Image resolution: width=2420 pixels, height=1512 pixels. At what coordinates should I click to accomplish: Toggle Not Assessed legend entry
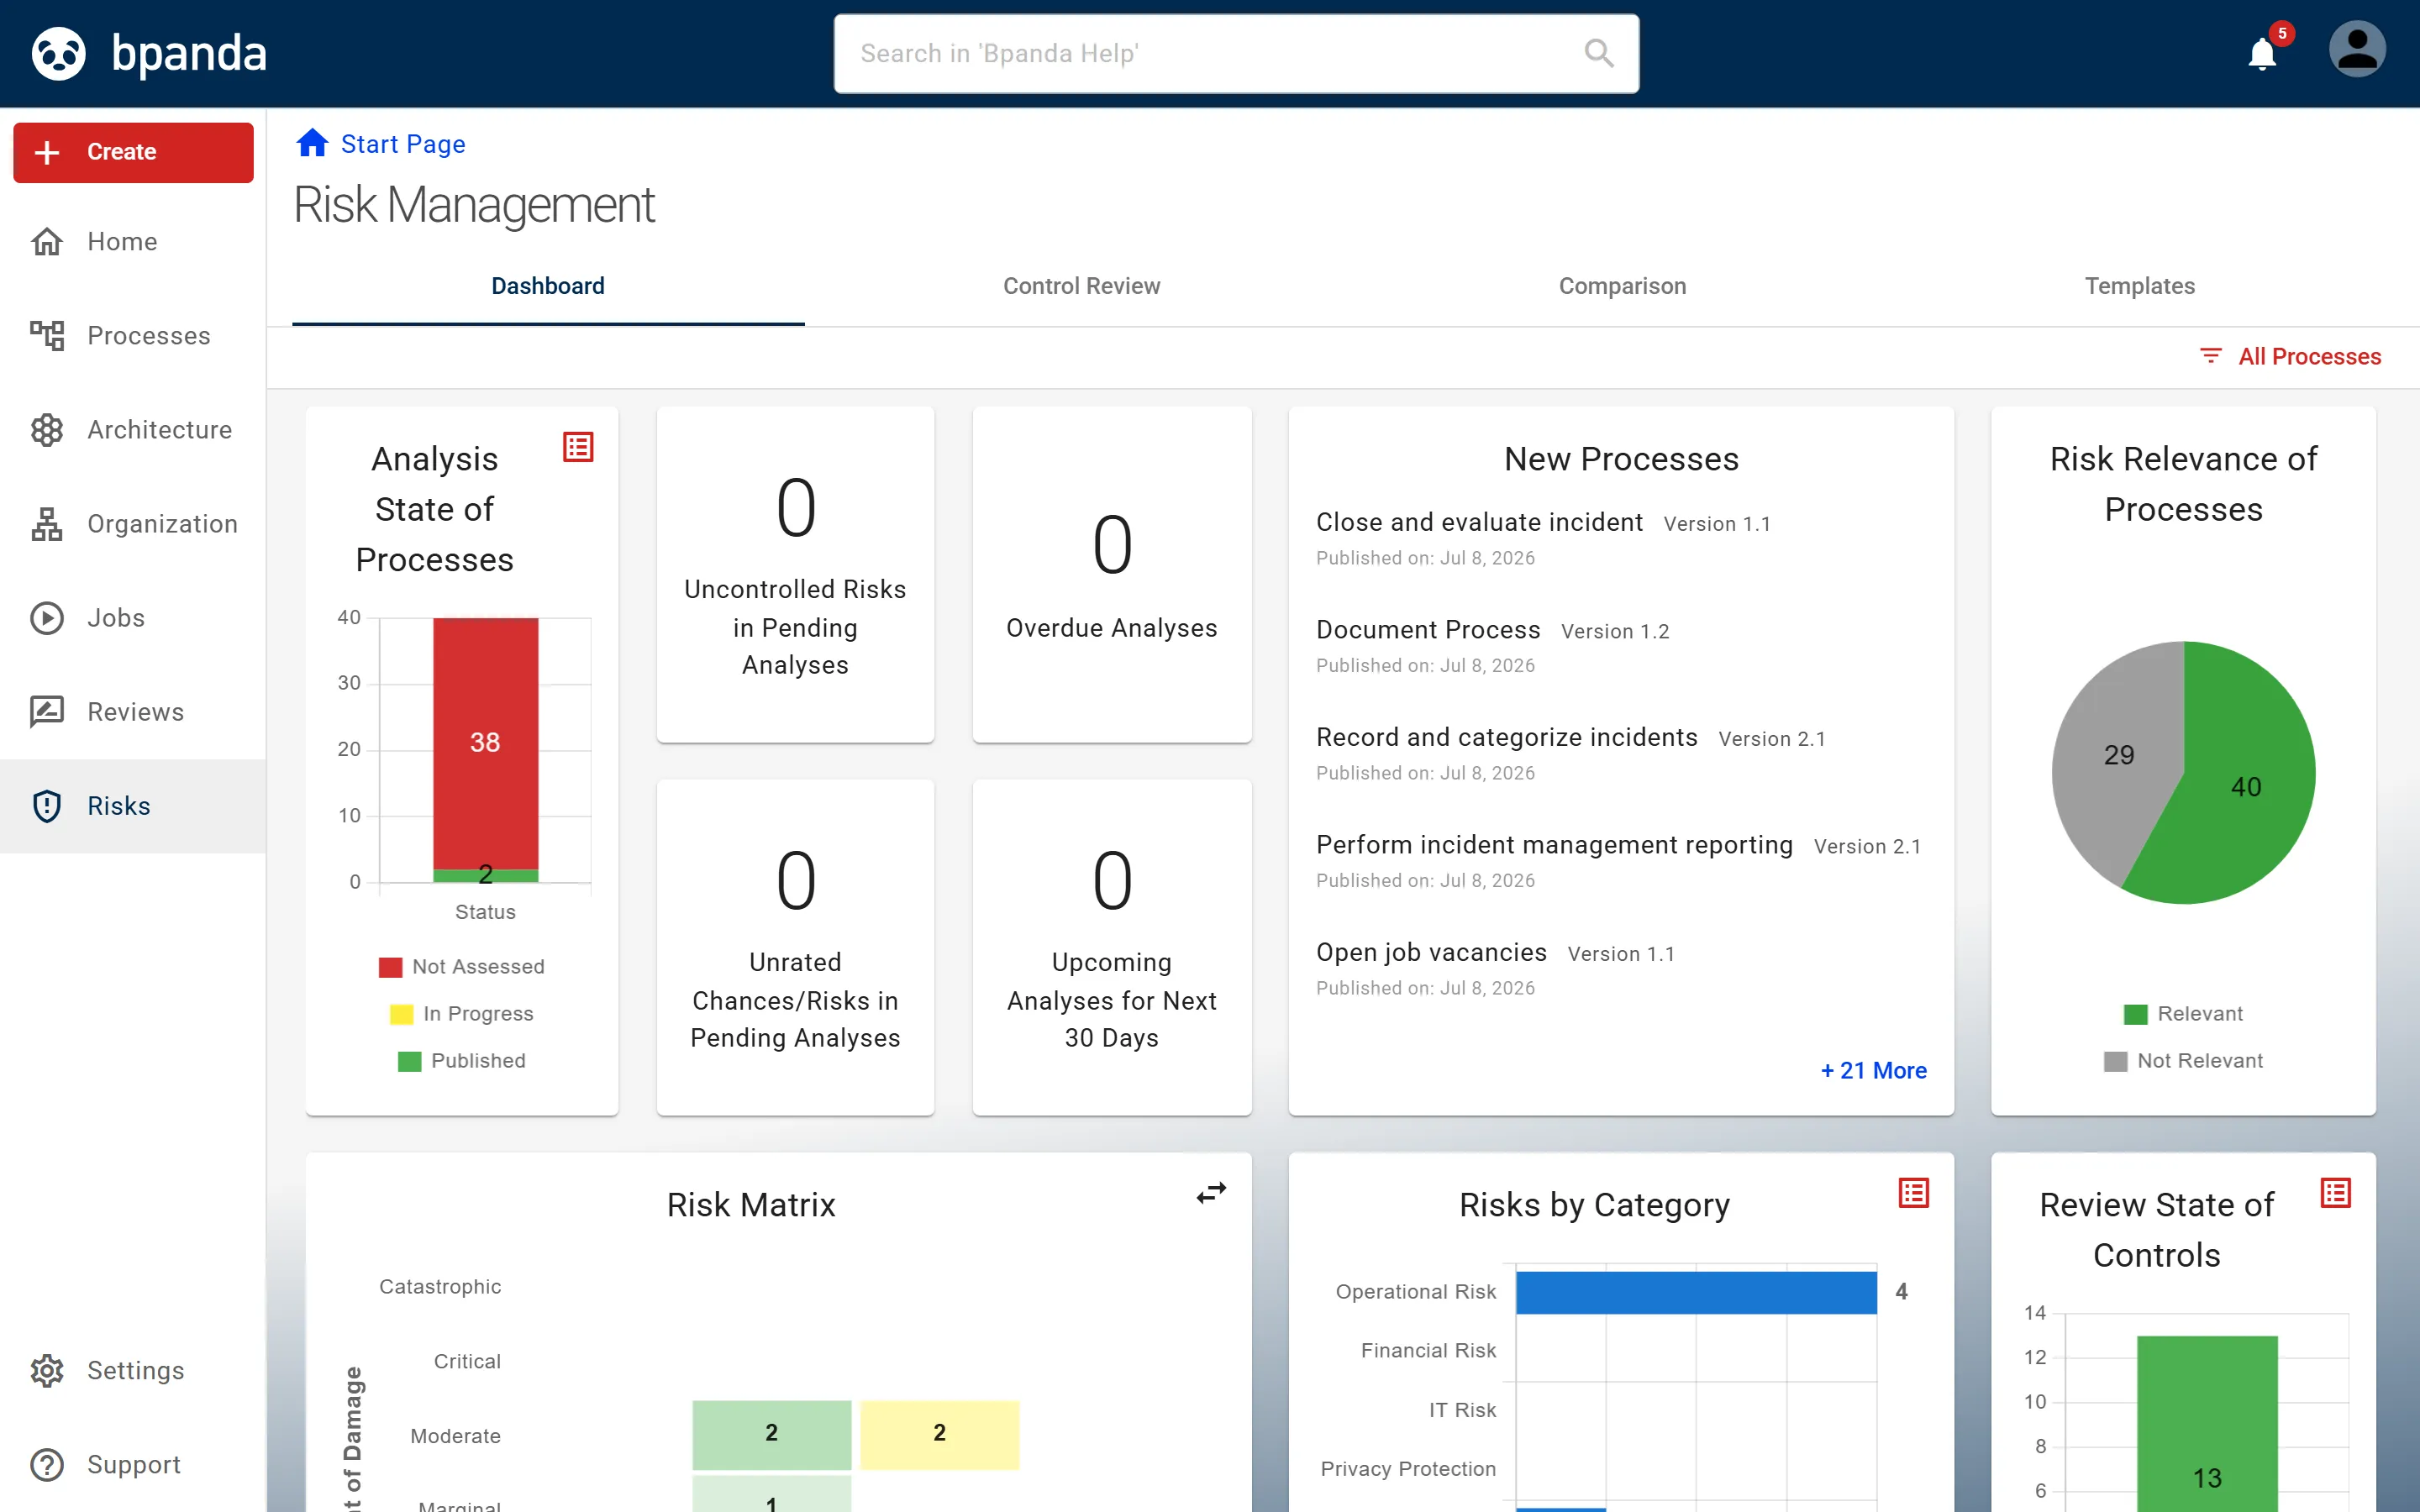(x=462, y=967)
